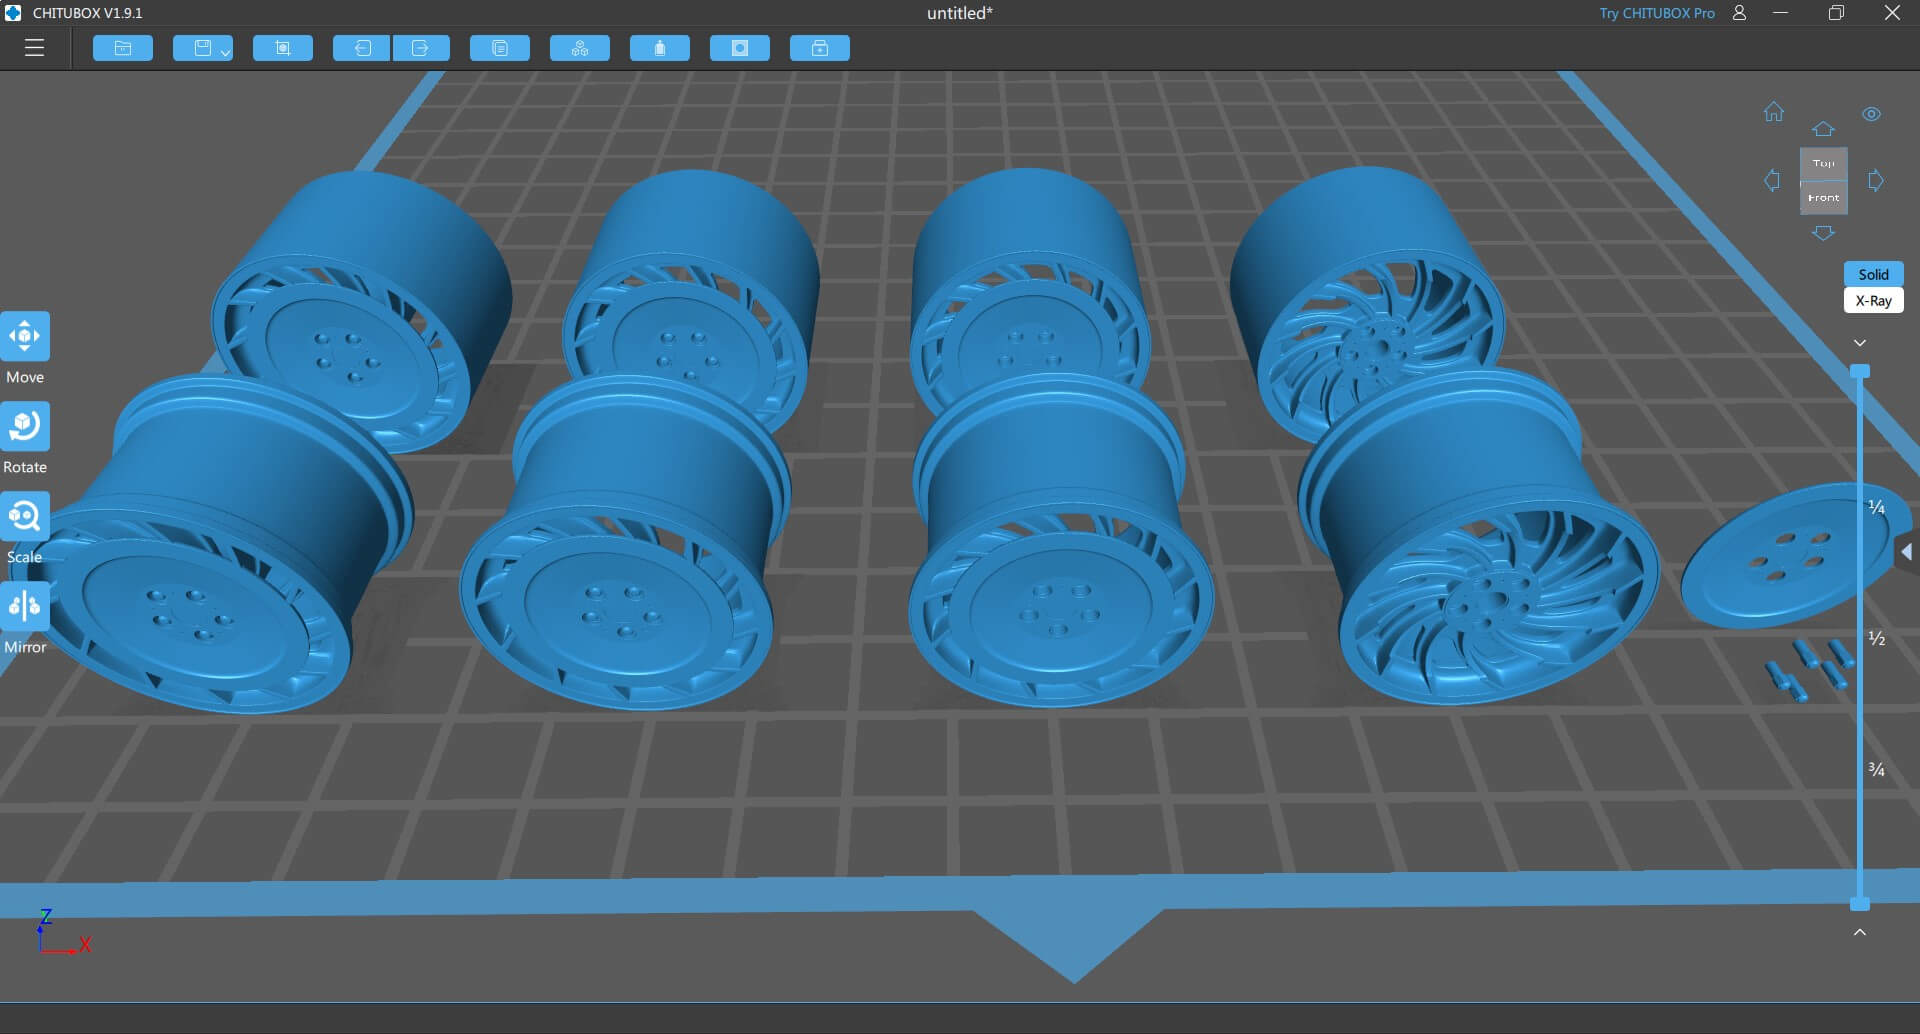The width and height of the screenshot is (1920, 1034).
Task: Click the Open File folder icon
Action: coord(123,48)
